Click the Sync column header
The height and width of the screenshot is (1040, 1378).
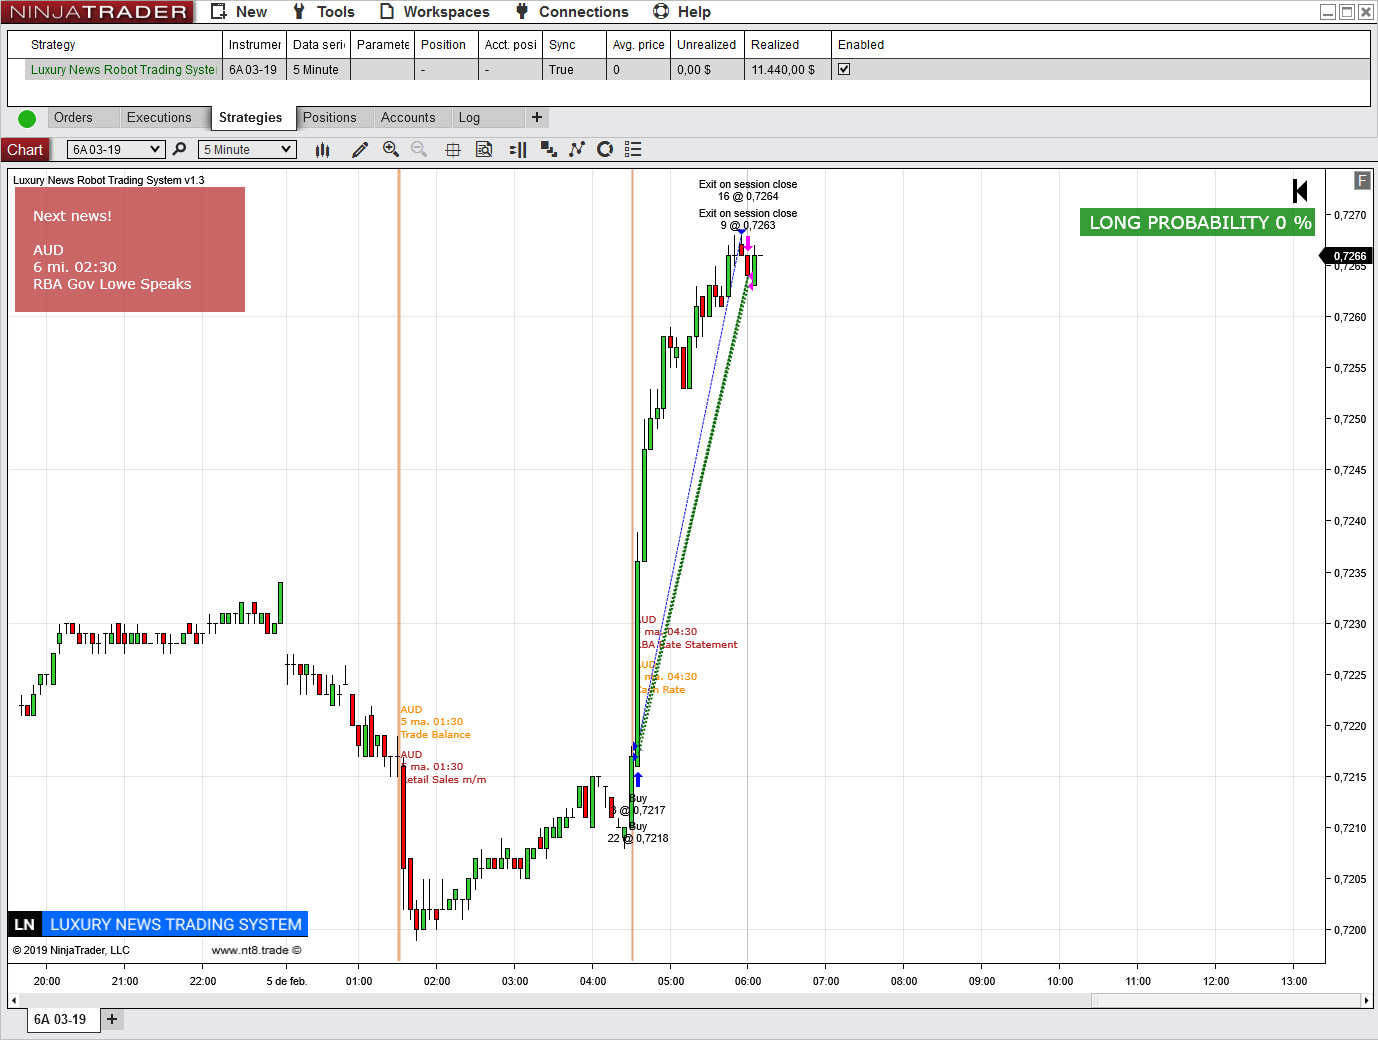574,45
